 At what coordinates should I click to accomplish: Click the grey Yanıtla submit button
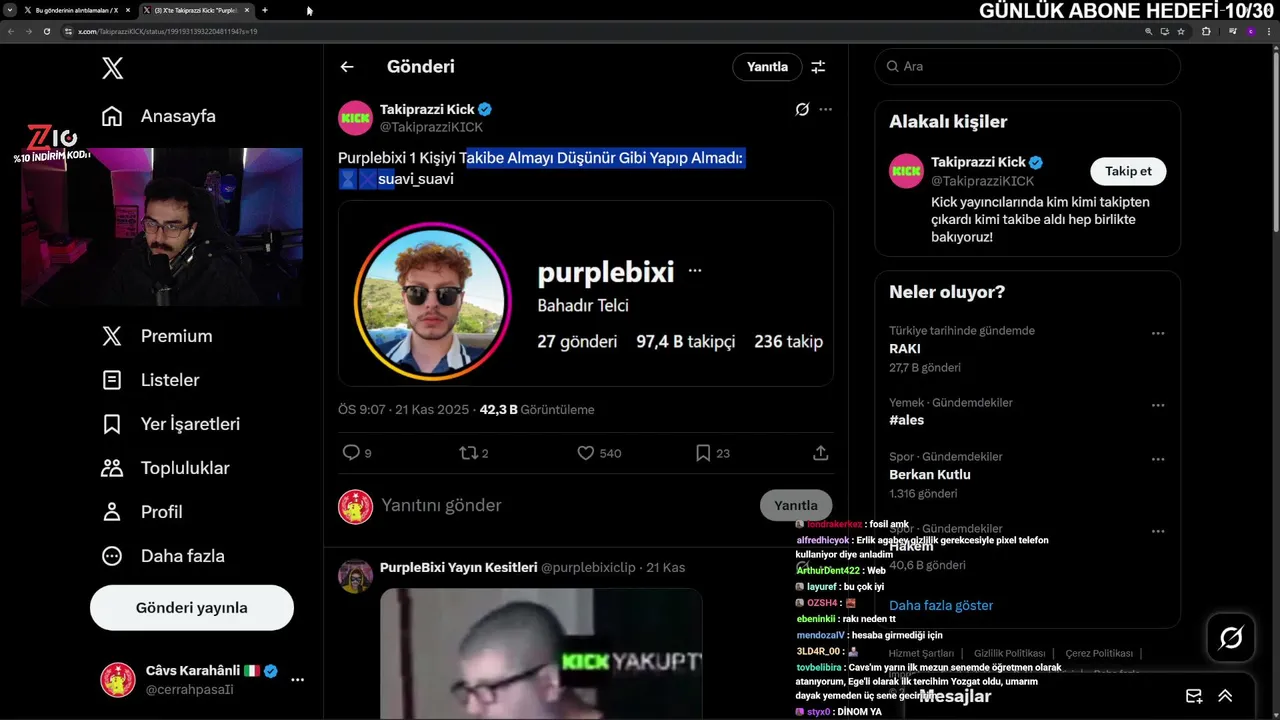(x=796, y=506)
